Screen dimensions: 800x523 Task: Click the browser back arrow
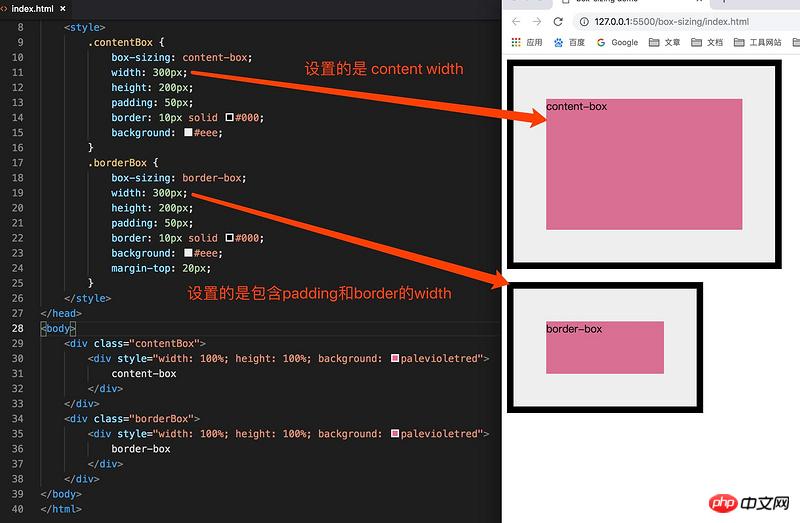516,21
